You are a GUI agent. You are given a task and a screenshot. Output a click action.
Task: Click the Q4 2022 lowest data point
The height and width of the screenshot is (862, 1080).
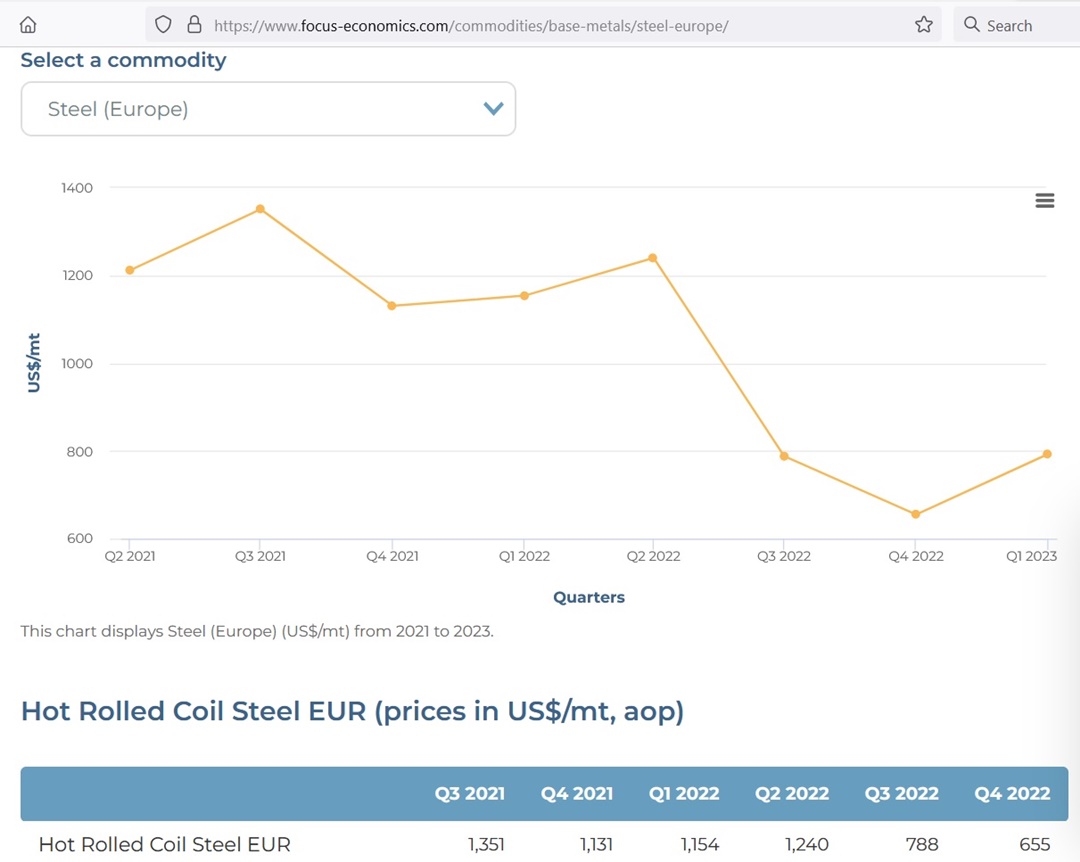915,514
